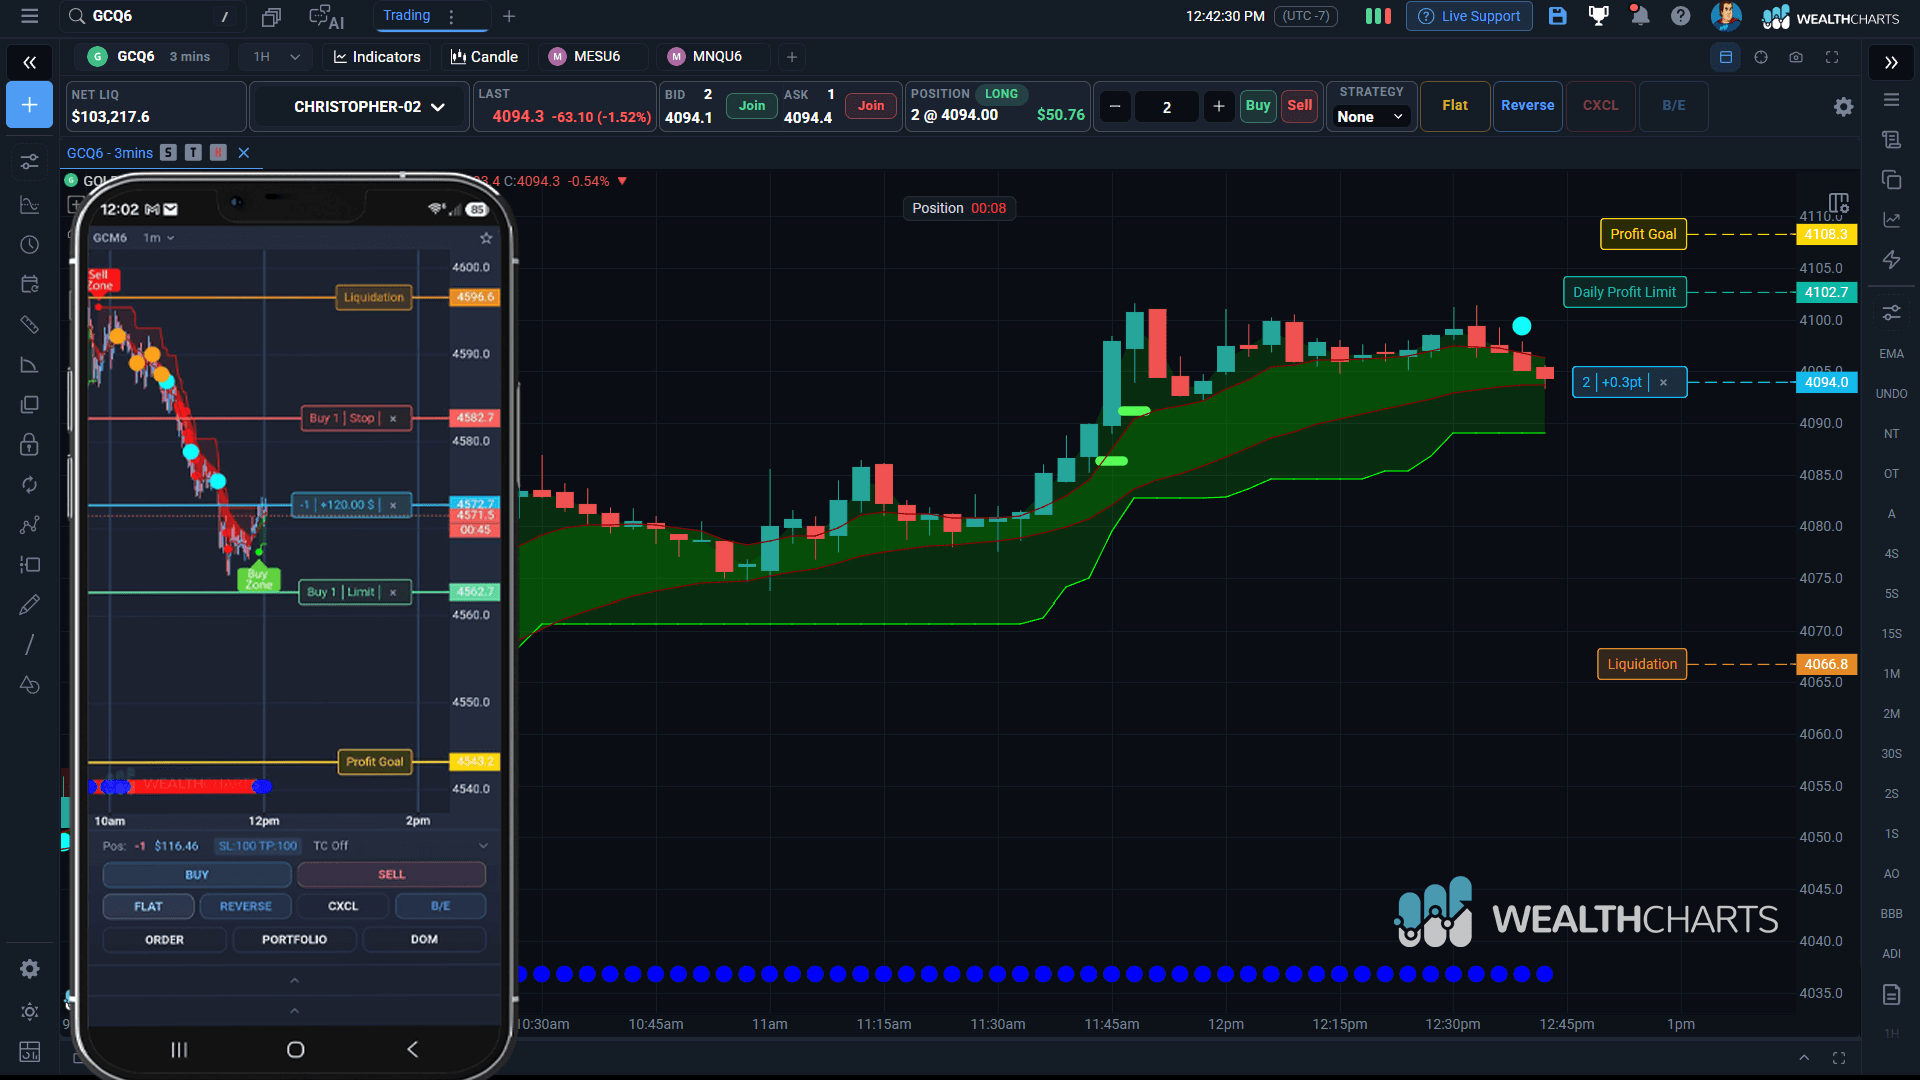Open the notifications bell icon
This screenshot has height=1080, width=1920.
[x=1639, y=16]
